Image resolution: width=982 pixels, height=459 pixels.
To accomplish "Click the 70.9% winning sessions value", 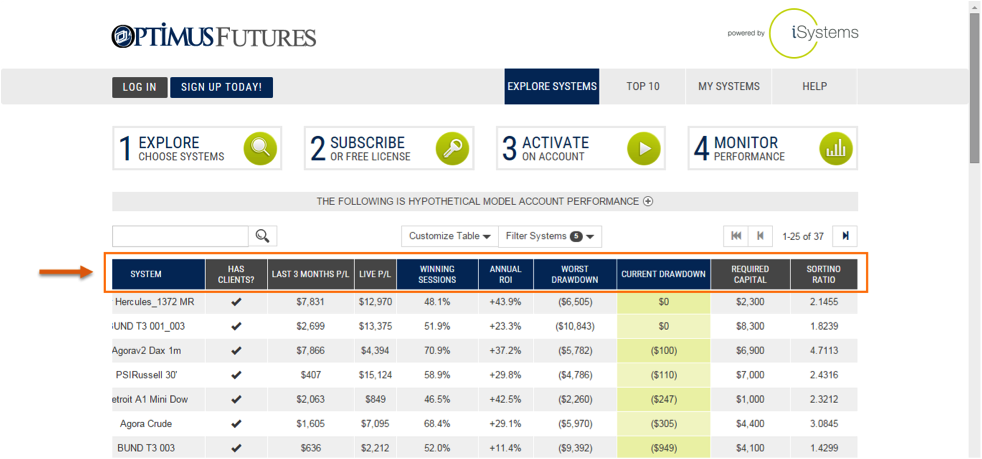I will tap(437, 351).
